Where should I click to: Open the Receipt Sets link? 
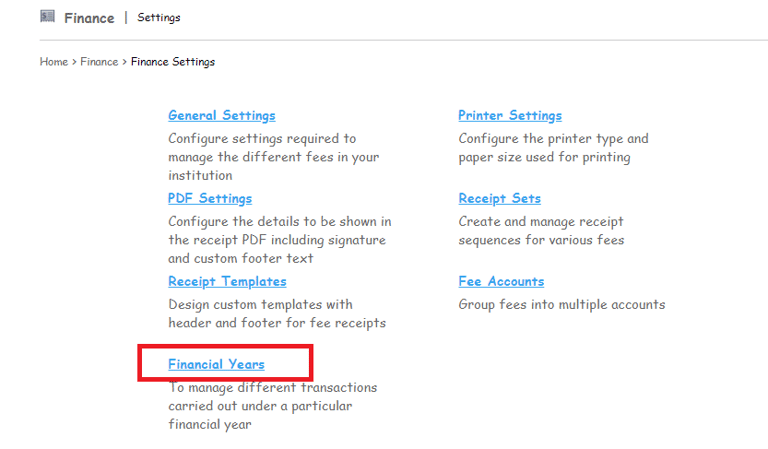point(499,199)
